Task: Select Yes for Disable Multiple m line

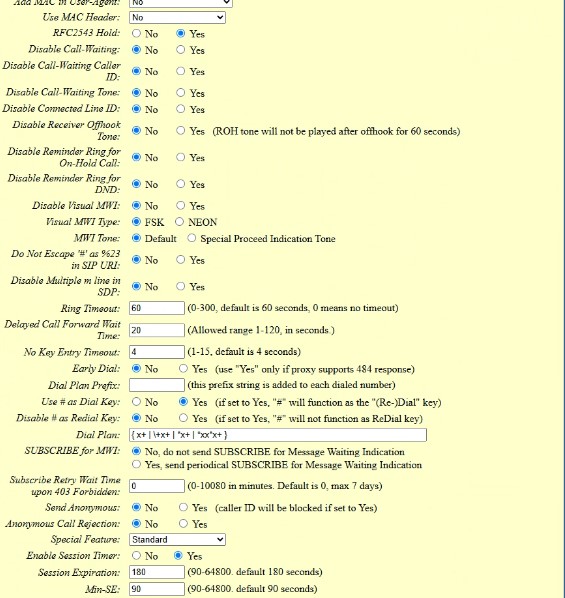Action: (180, 286)
